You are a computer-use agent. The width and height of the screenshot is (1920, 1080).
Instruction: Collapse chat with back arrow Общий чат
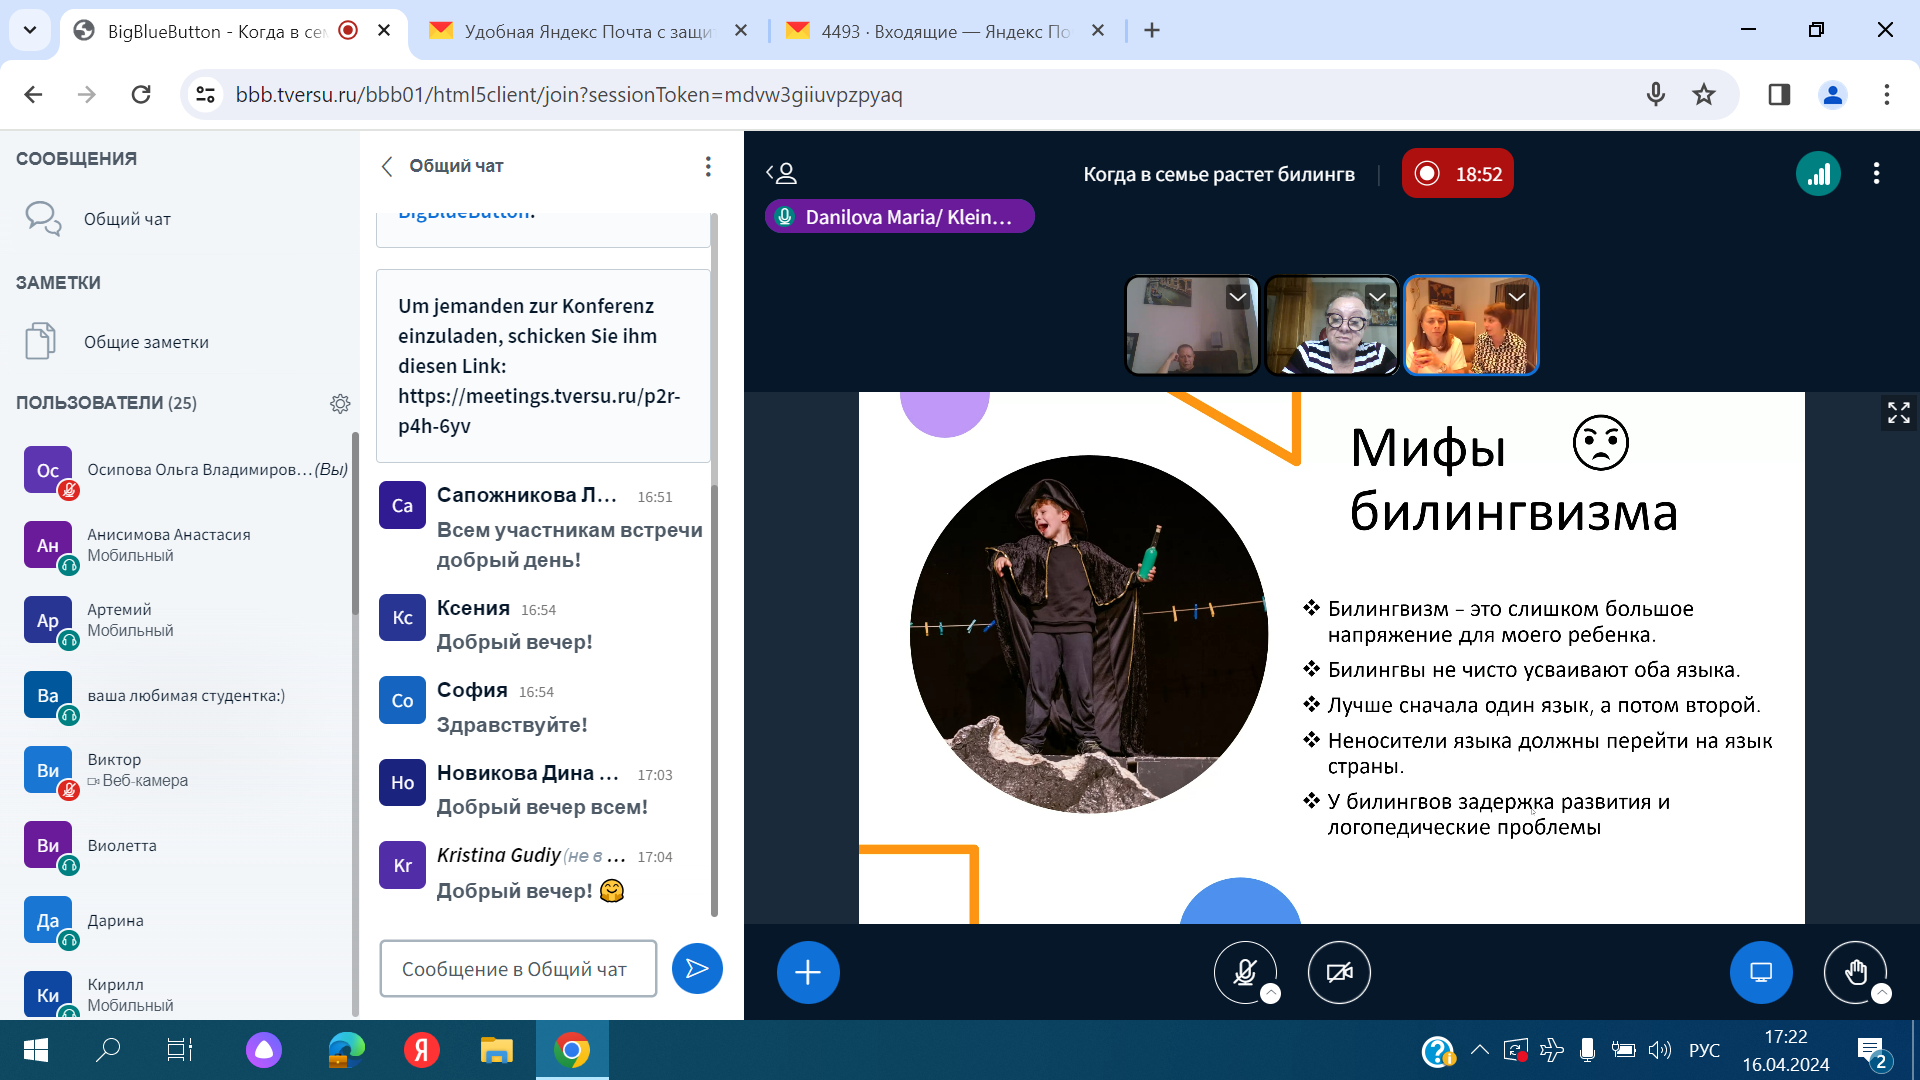tap(387, 166)
